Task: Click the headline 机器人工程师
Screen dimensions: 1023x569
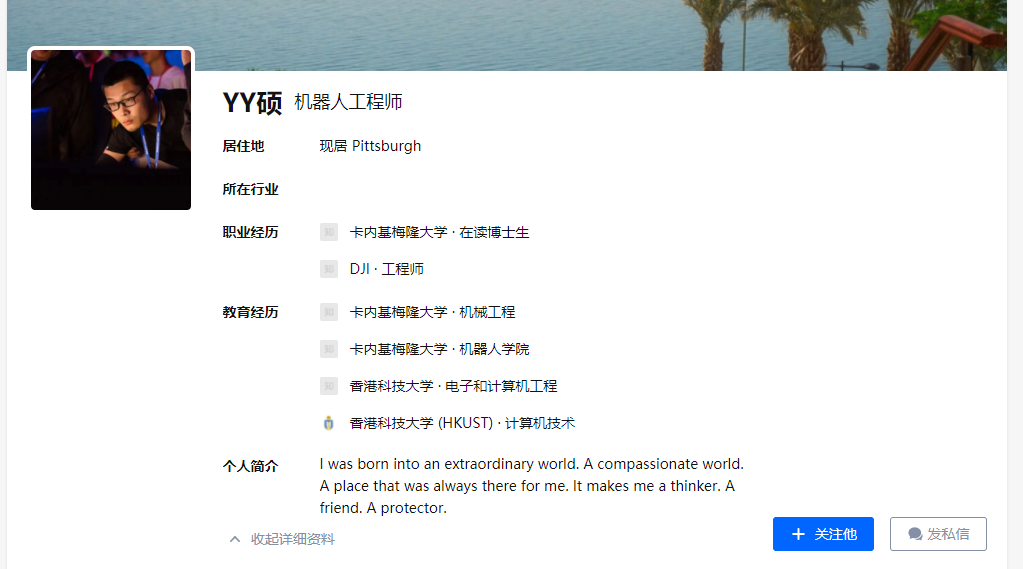Action: click(x=348, y=102)
